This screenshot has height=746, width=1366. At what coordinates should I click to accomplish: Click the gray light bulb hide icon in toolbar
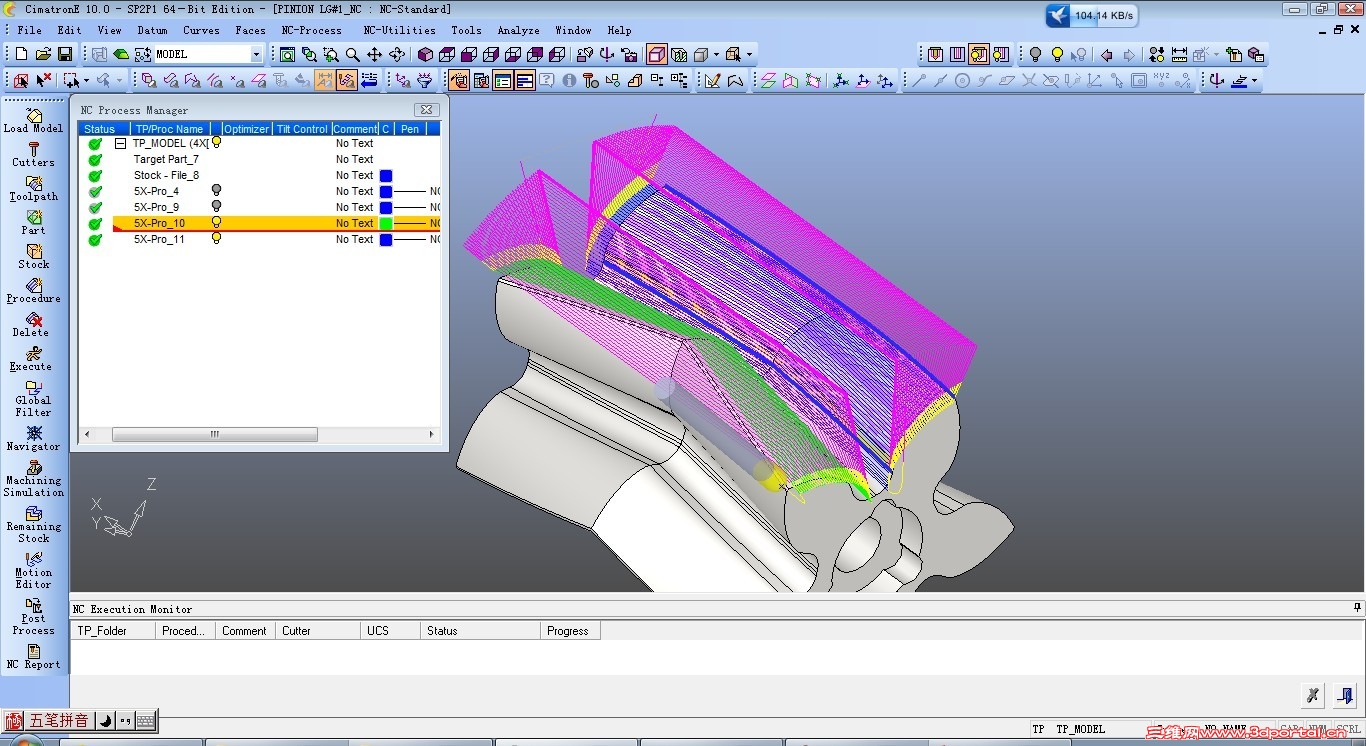click(1035, 54)
